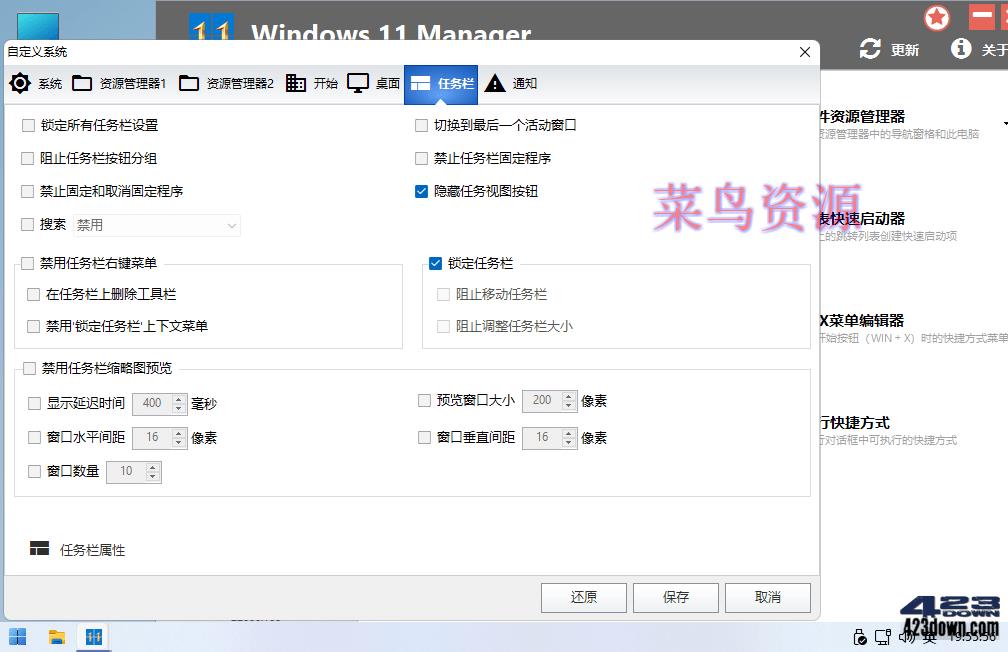Click the monitor icon on the 桌面 tab
Viewport: 1008px width, 652px height.
tap(357, 84)
